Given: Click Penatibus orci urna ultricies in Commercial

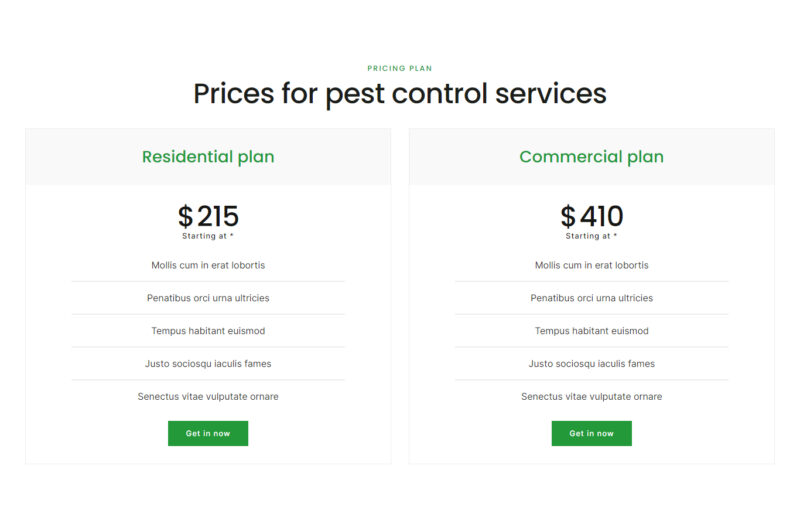Looking at the screenshot, I should 591,298.
